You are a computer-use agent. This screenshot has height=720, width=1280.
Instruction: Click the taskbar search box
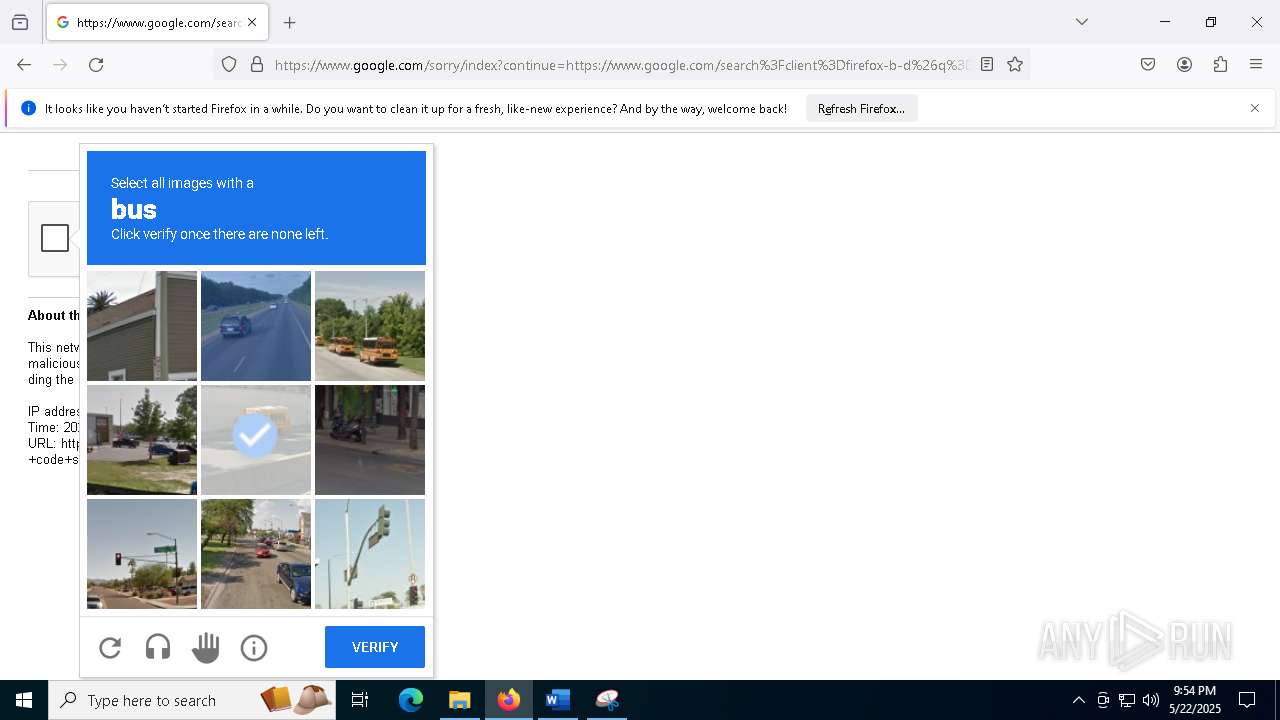pos(192,700)
